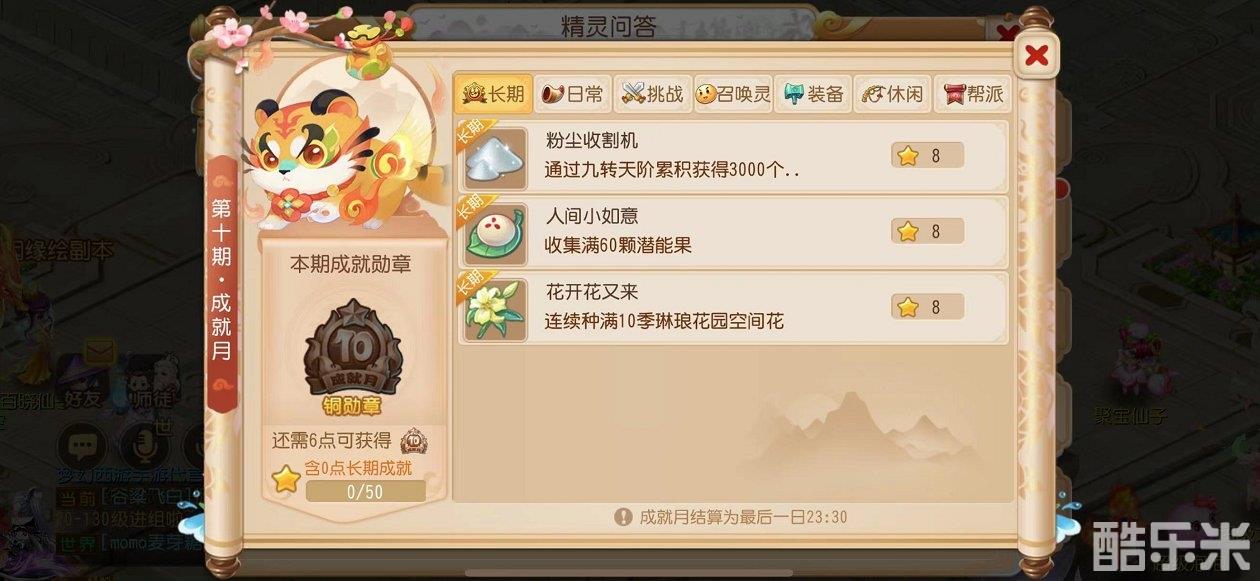Image resolution: width=1260 pixels, height=581 pixels.
Task: Click the 人间小如意 fruit icon
Action: coord(496,233)
